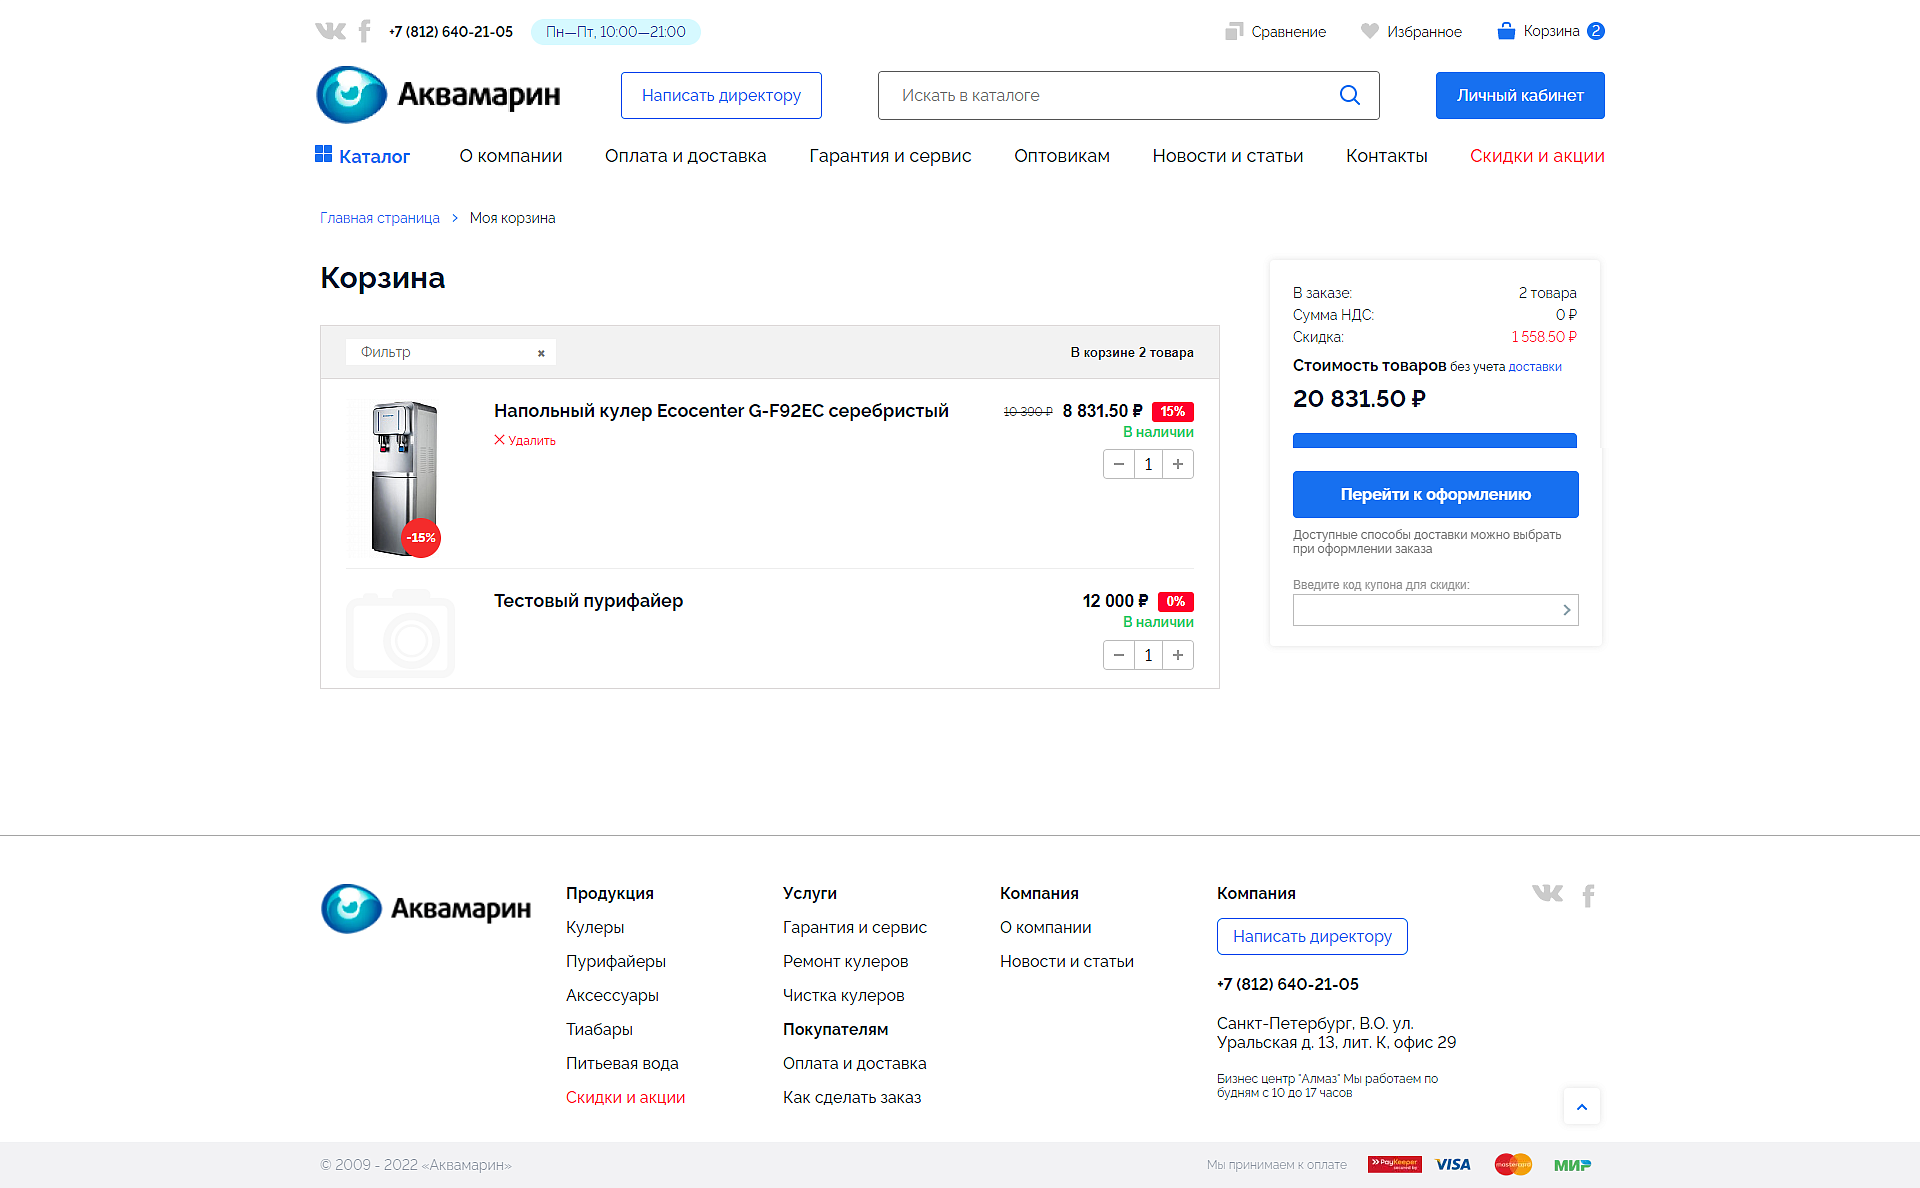
Task: Click the Аквамарин logo in footer
Action: [x=426, y=908]
